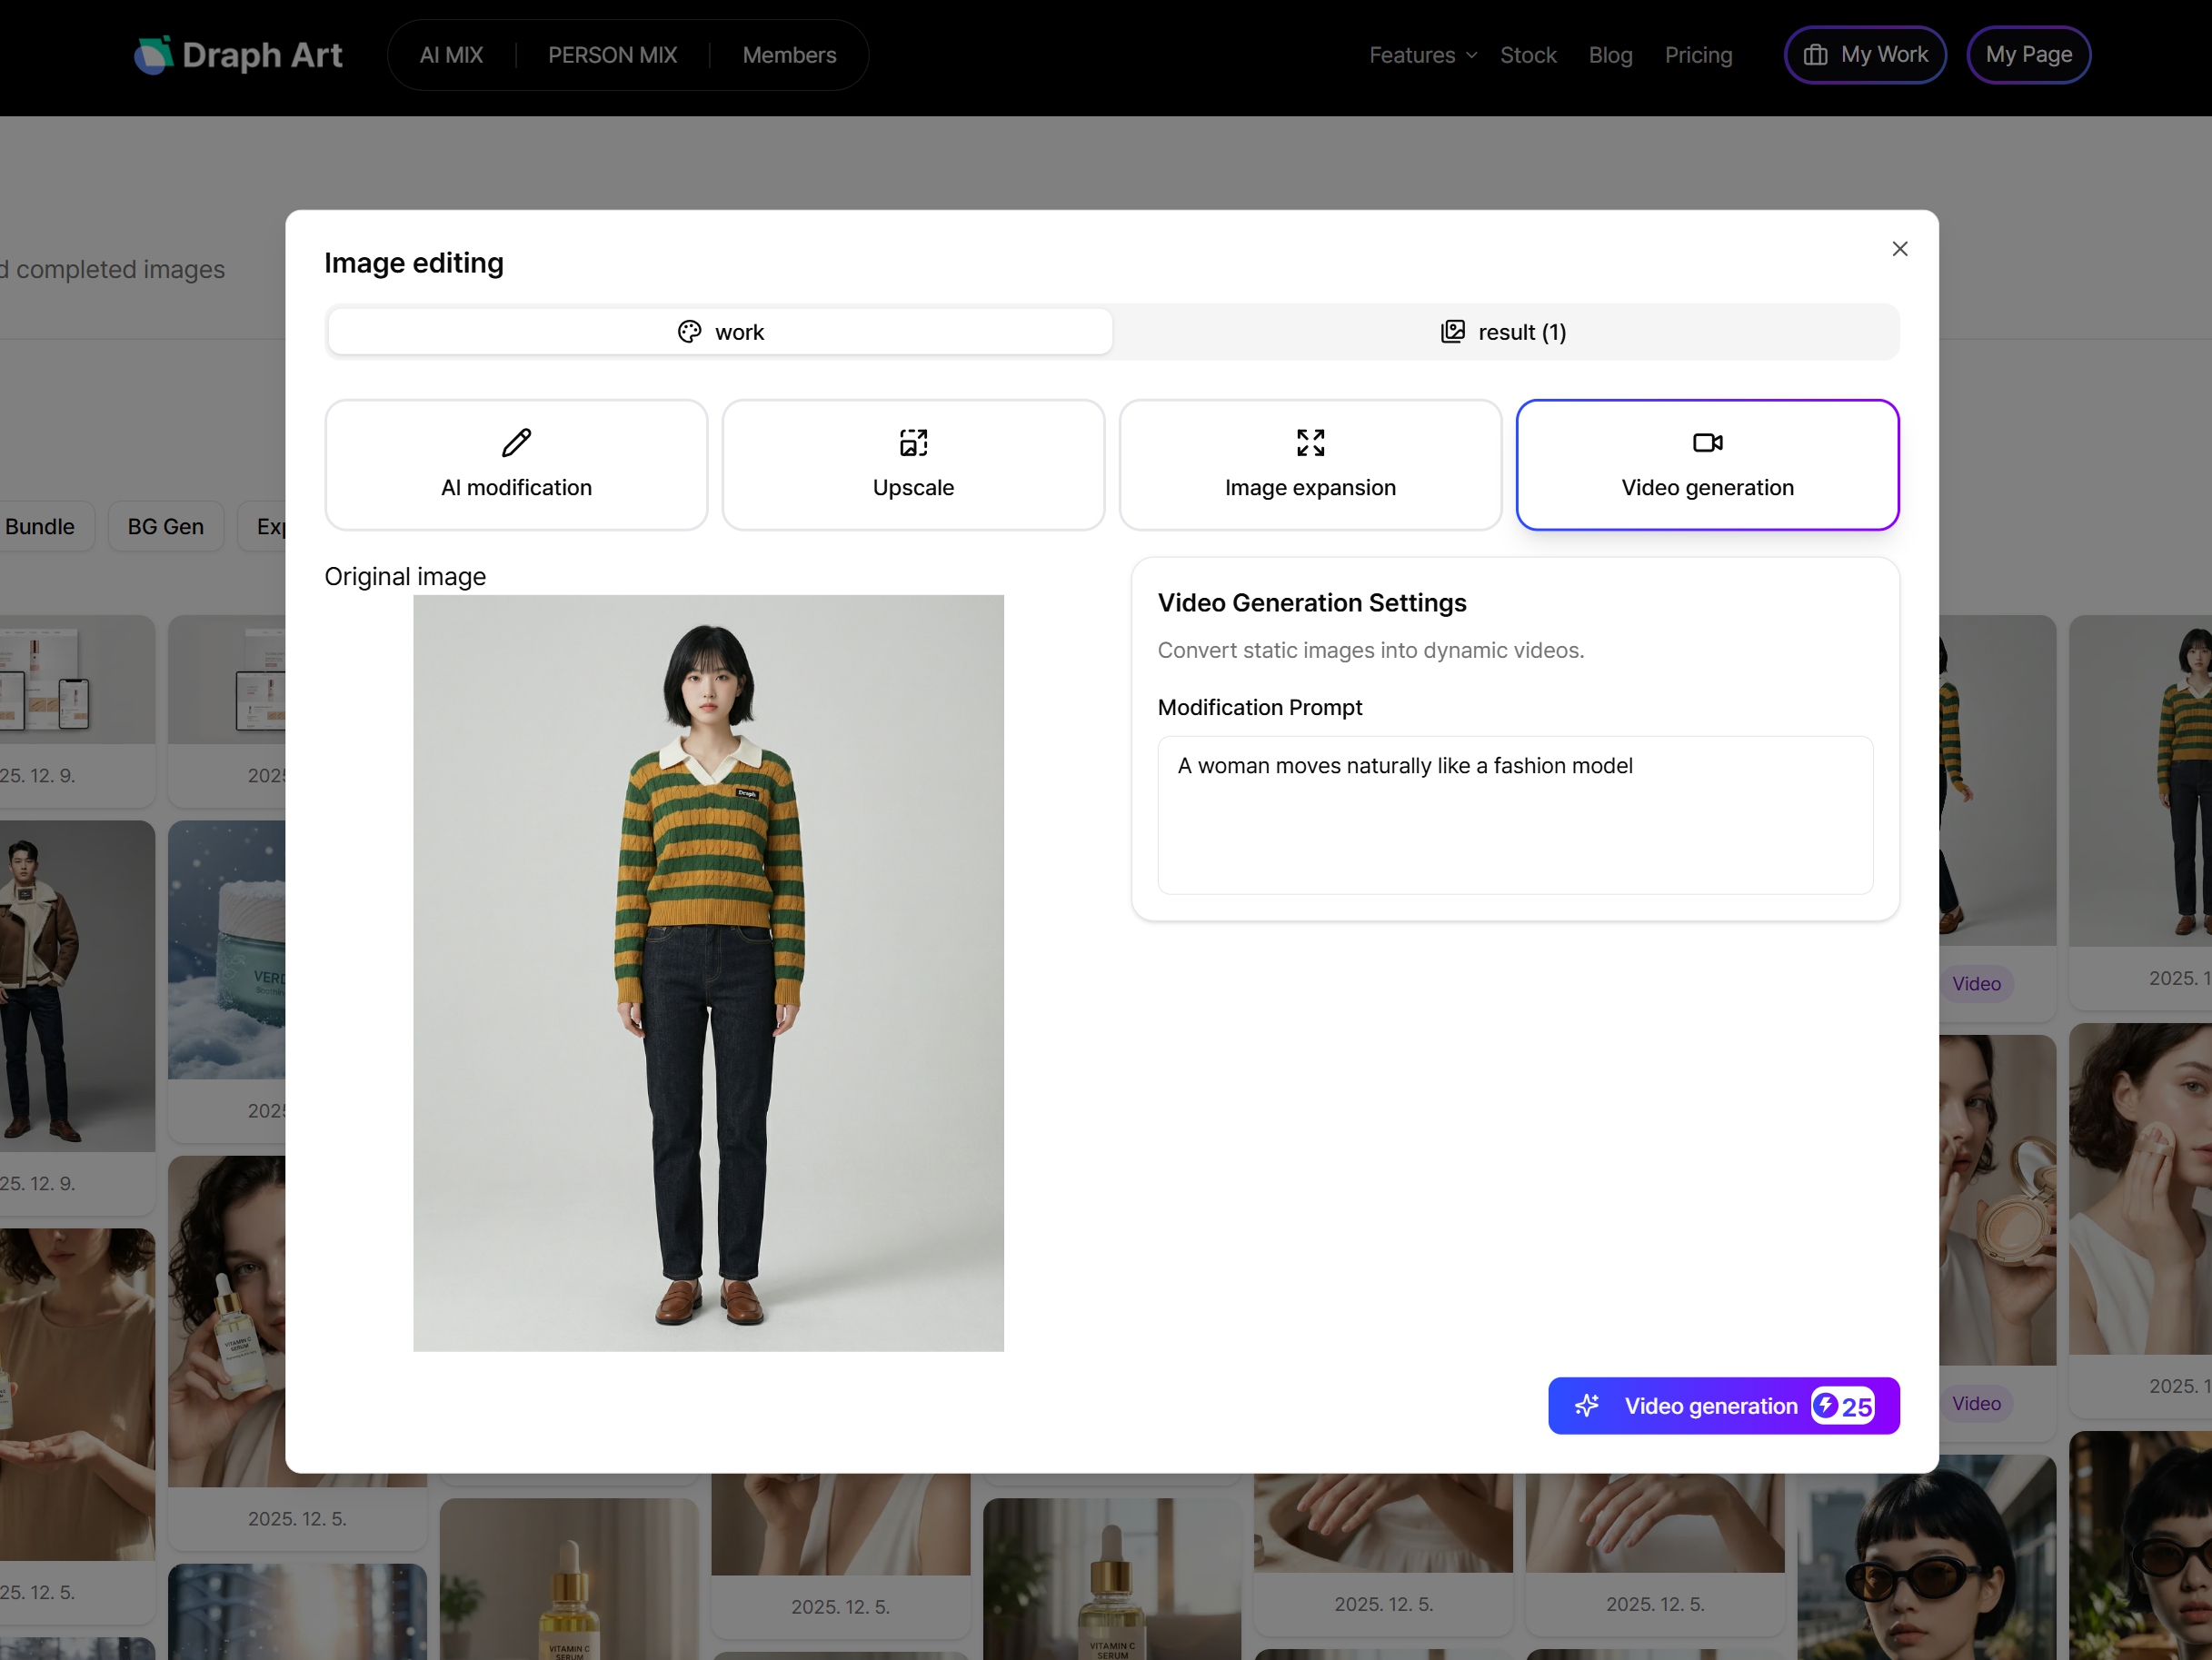Screen dimensions: 2212x1660
Task: Select the Upscale image icon
Action: [x=913, y=442]
